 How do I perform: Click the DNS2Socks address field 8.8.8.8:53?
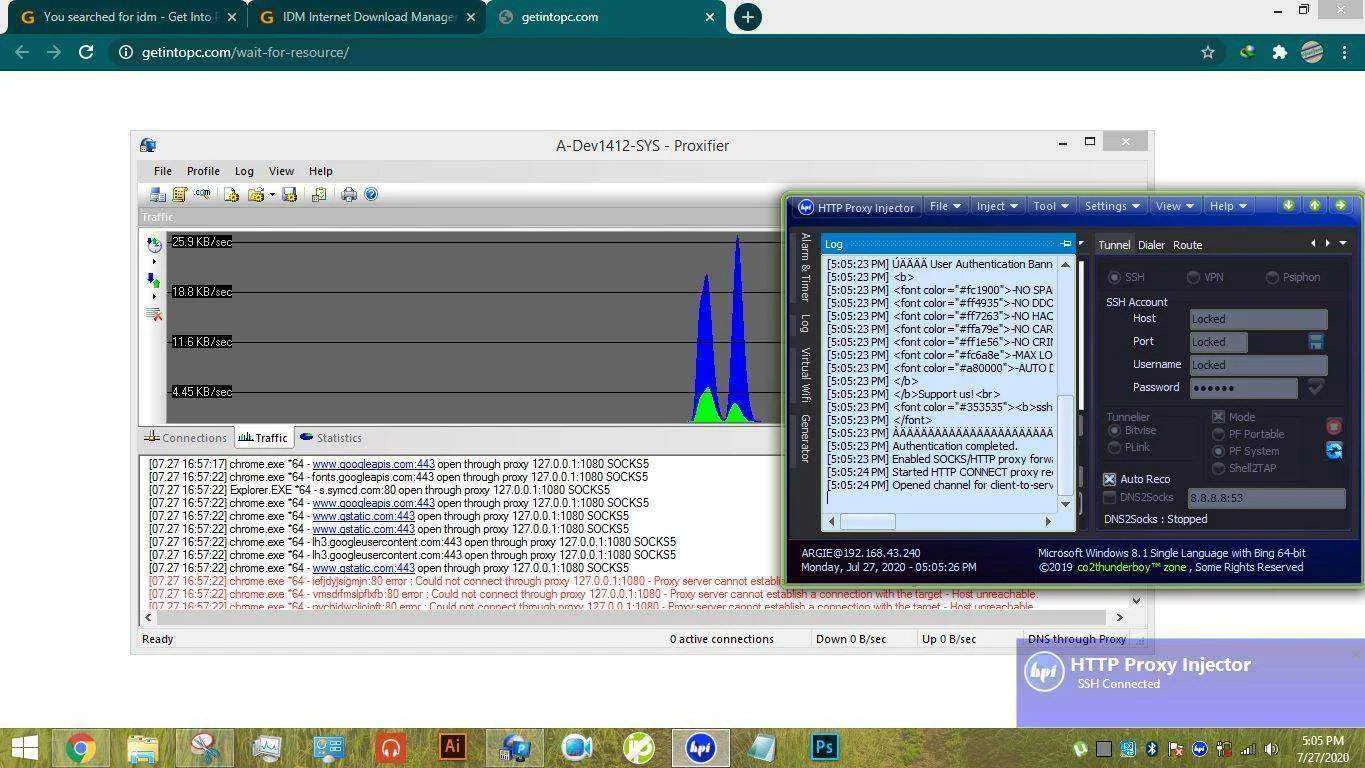tap(1266, 498)
